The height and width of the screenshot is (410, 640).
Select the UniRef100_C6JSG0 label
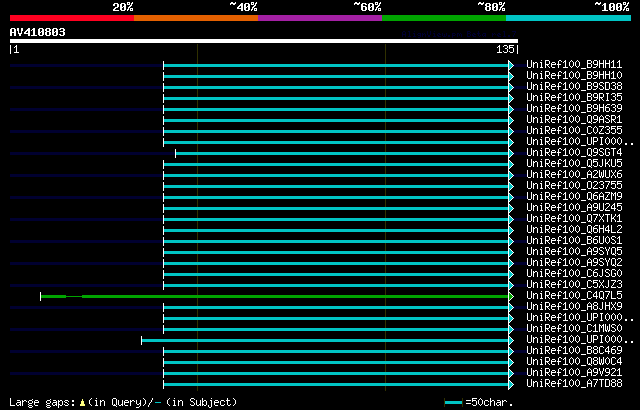point(574,274)
